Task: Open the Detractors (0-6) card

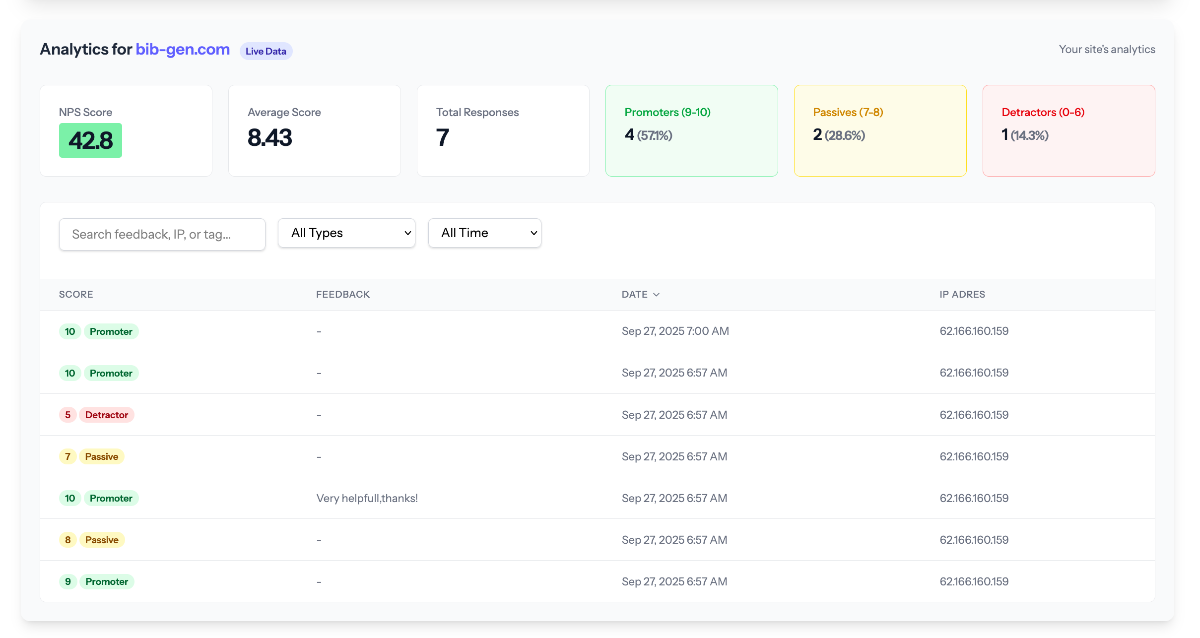Action: (1068, 131)
